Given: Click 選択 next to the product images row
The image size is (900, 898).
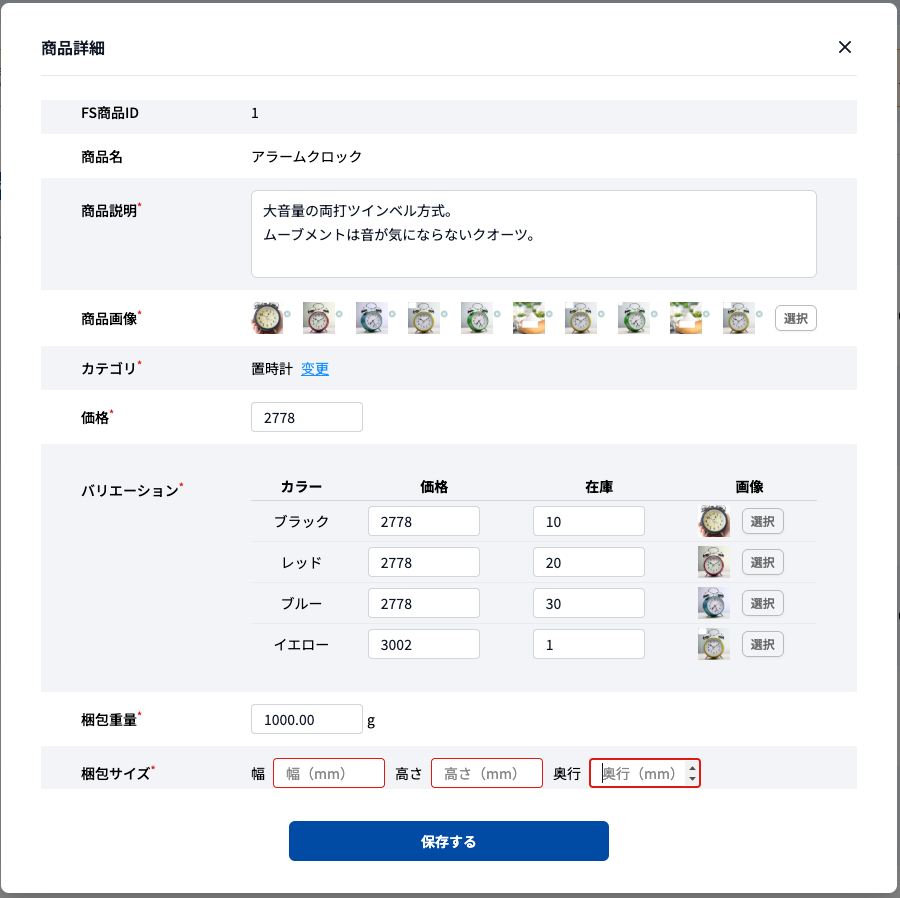Looking at the screenshot, I should (x=795, y=318).
